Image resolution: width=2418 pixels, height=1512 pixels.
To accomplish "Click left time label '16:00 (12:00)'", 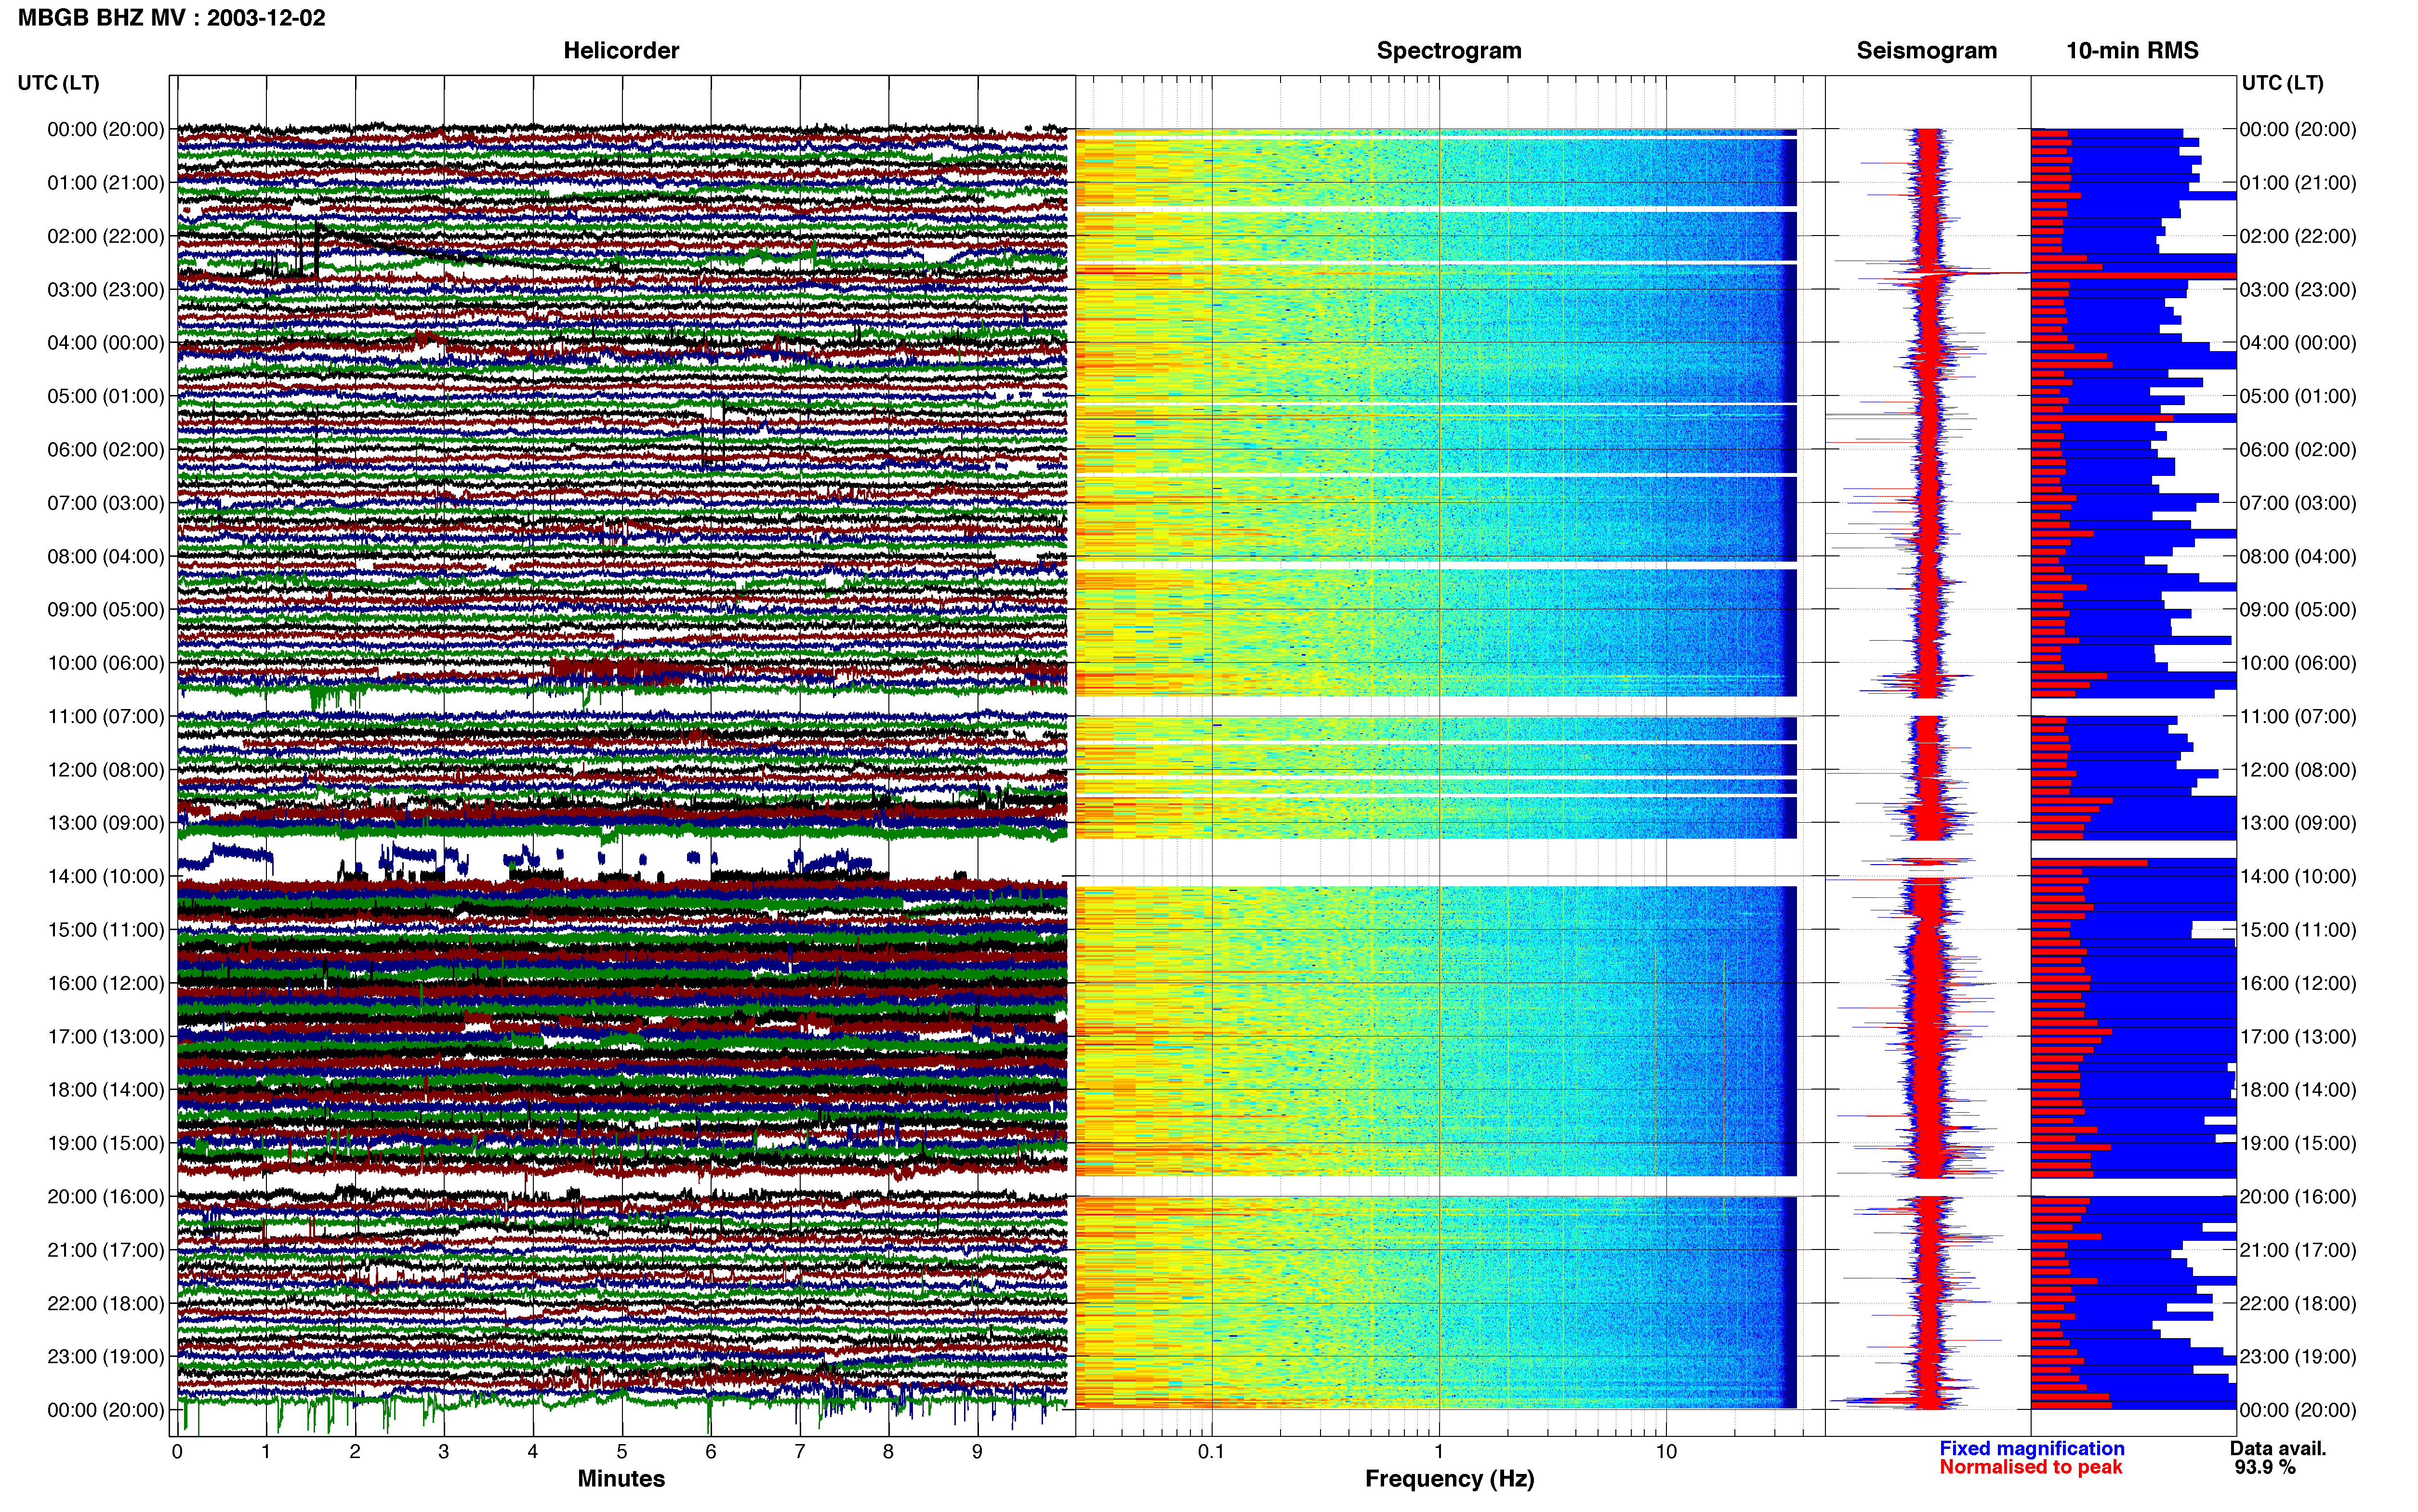I will 106,983.
